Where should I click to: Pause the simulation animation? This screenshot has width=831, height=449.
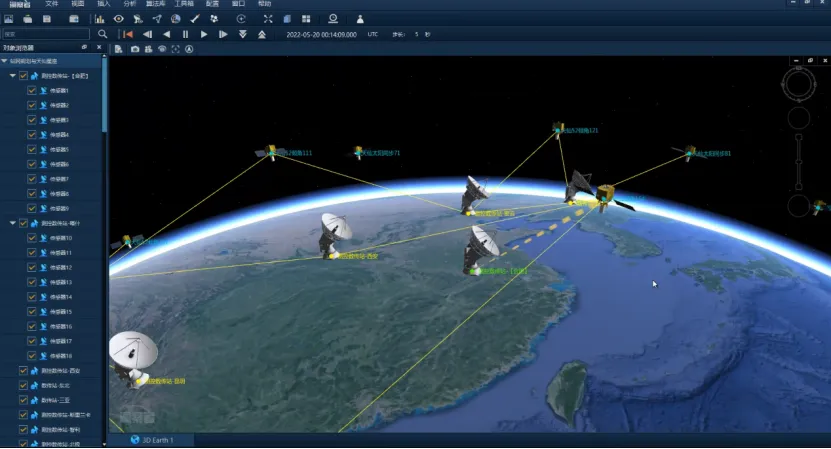(x=185, y=34)
